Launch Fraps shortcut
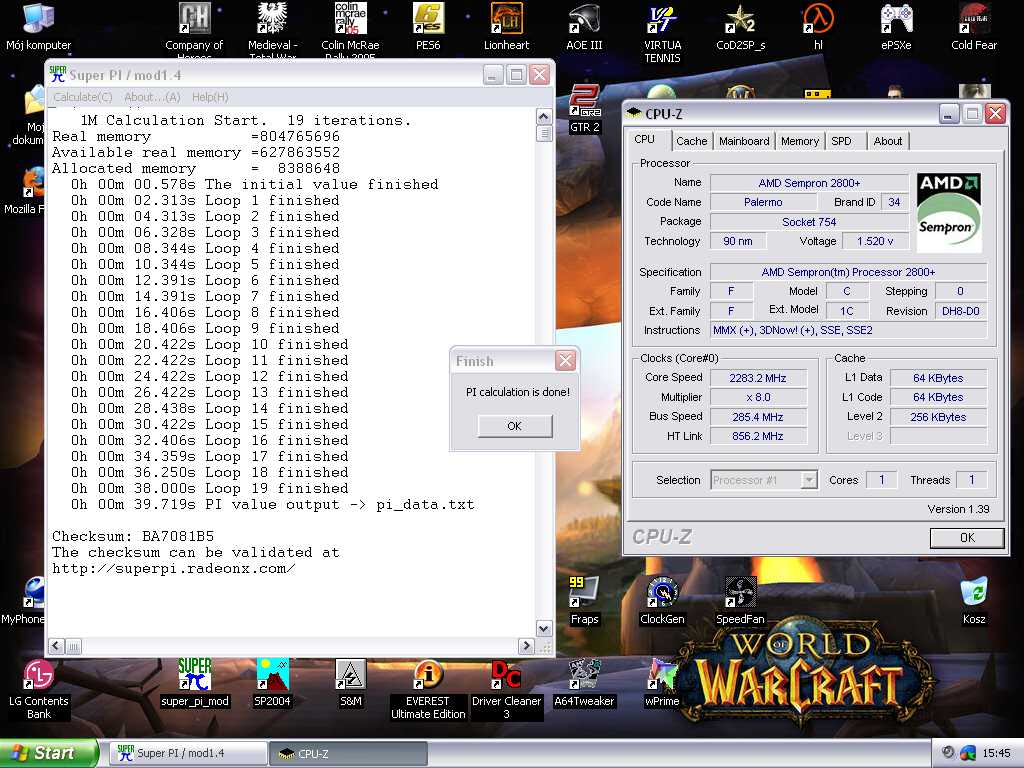This screenshot has height=768, width=1024. pyautogui.click(x=584, y=601)
